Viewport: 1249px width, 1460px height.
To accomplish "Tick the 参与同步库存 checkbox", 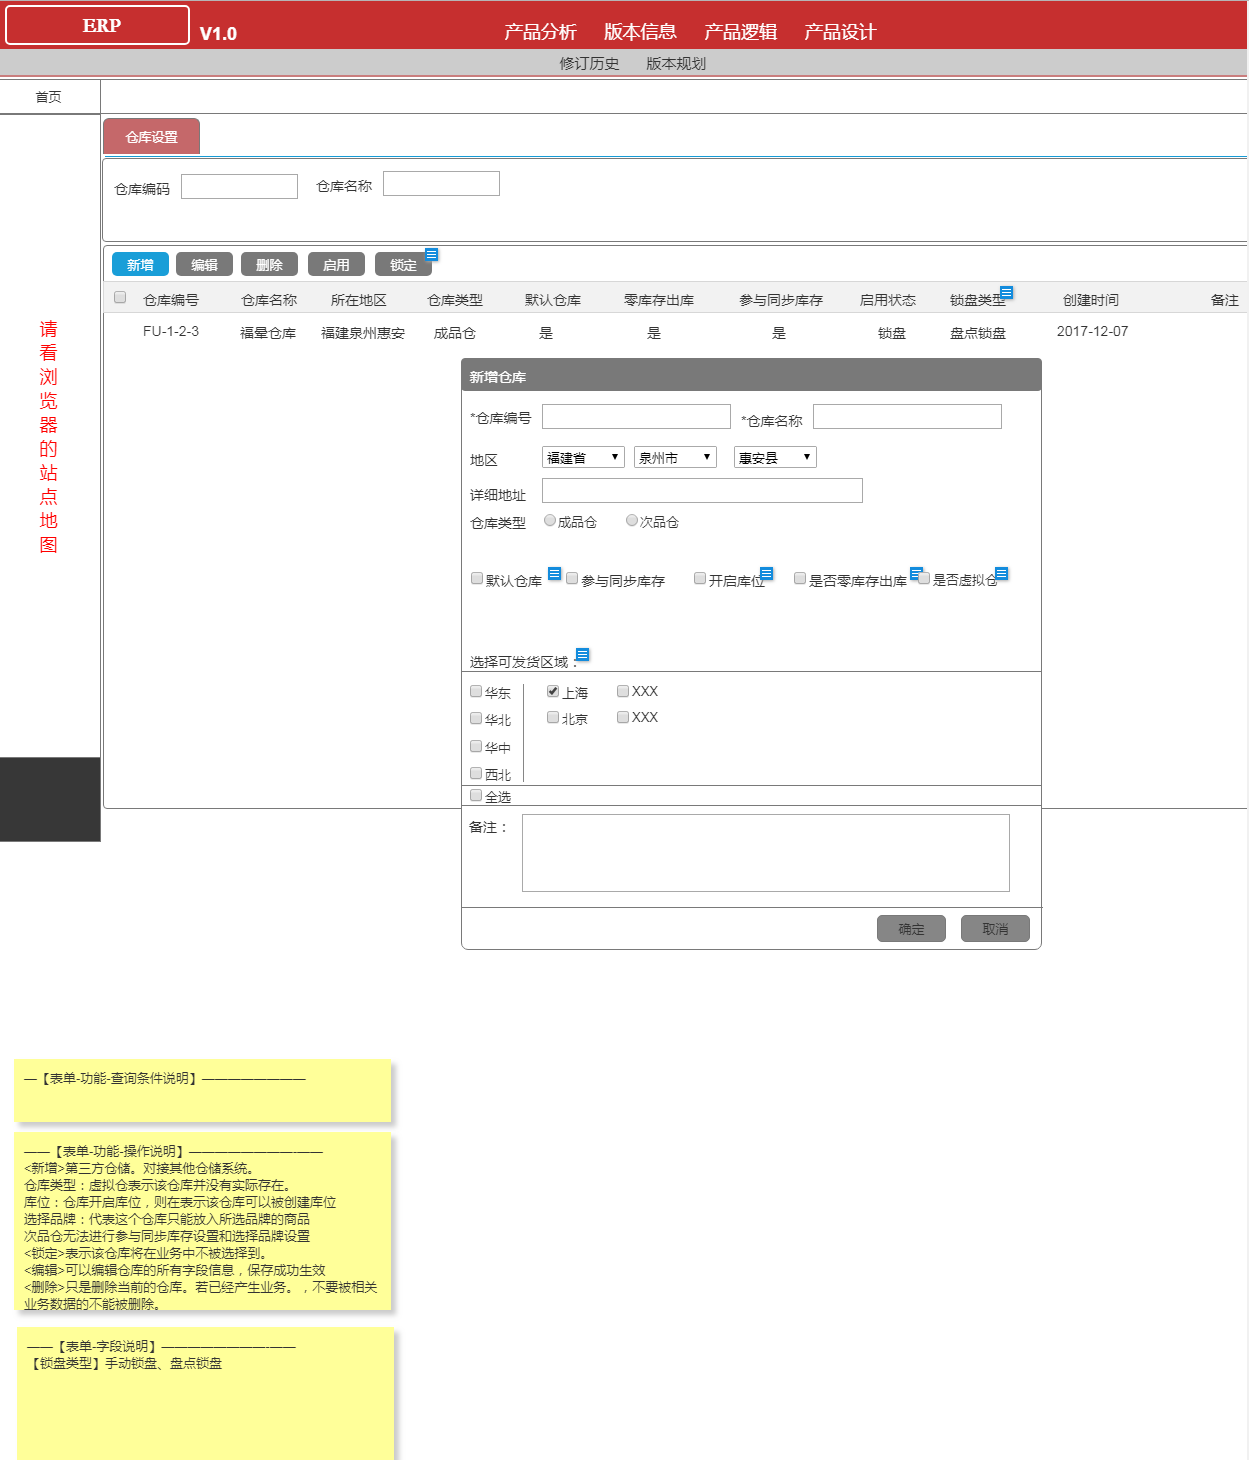I will pos(572,578).
